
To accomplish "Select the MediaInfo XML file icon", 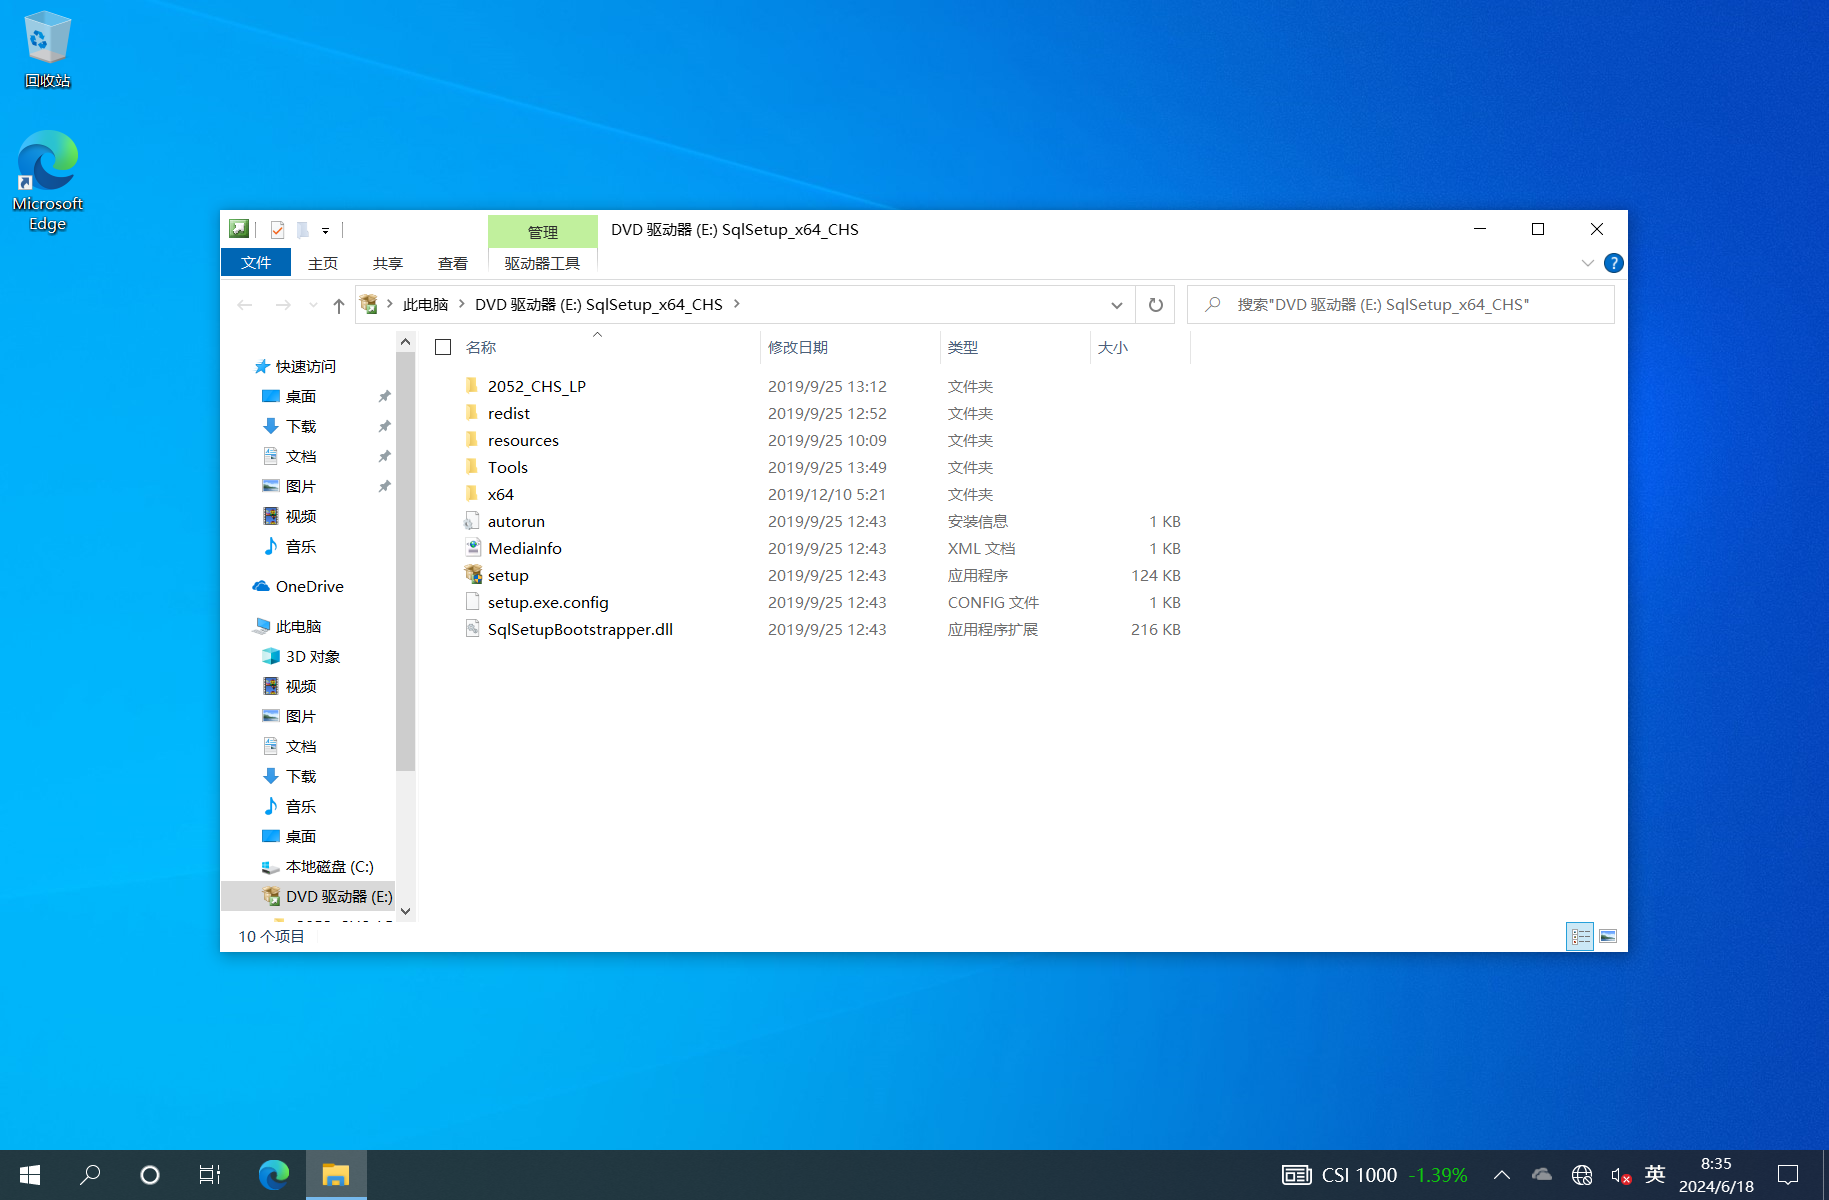I will [x=472, y=548].
